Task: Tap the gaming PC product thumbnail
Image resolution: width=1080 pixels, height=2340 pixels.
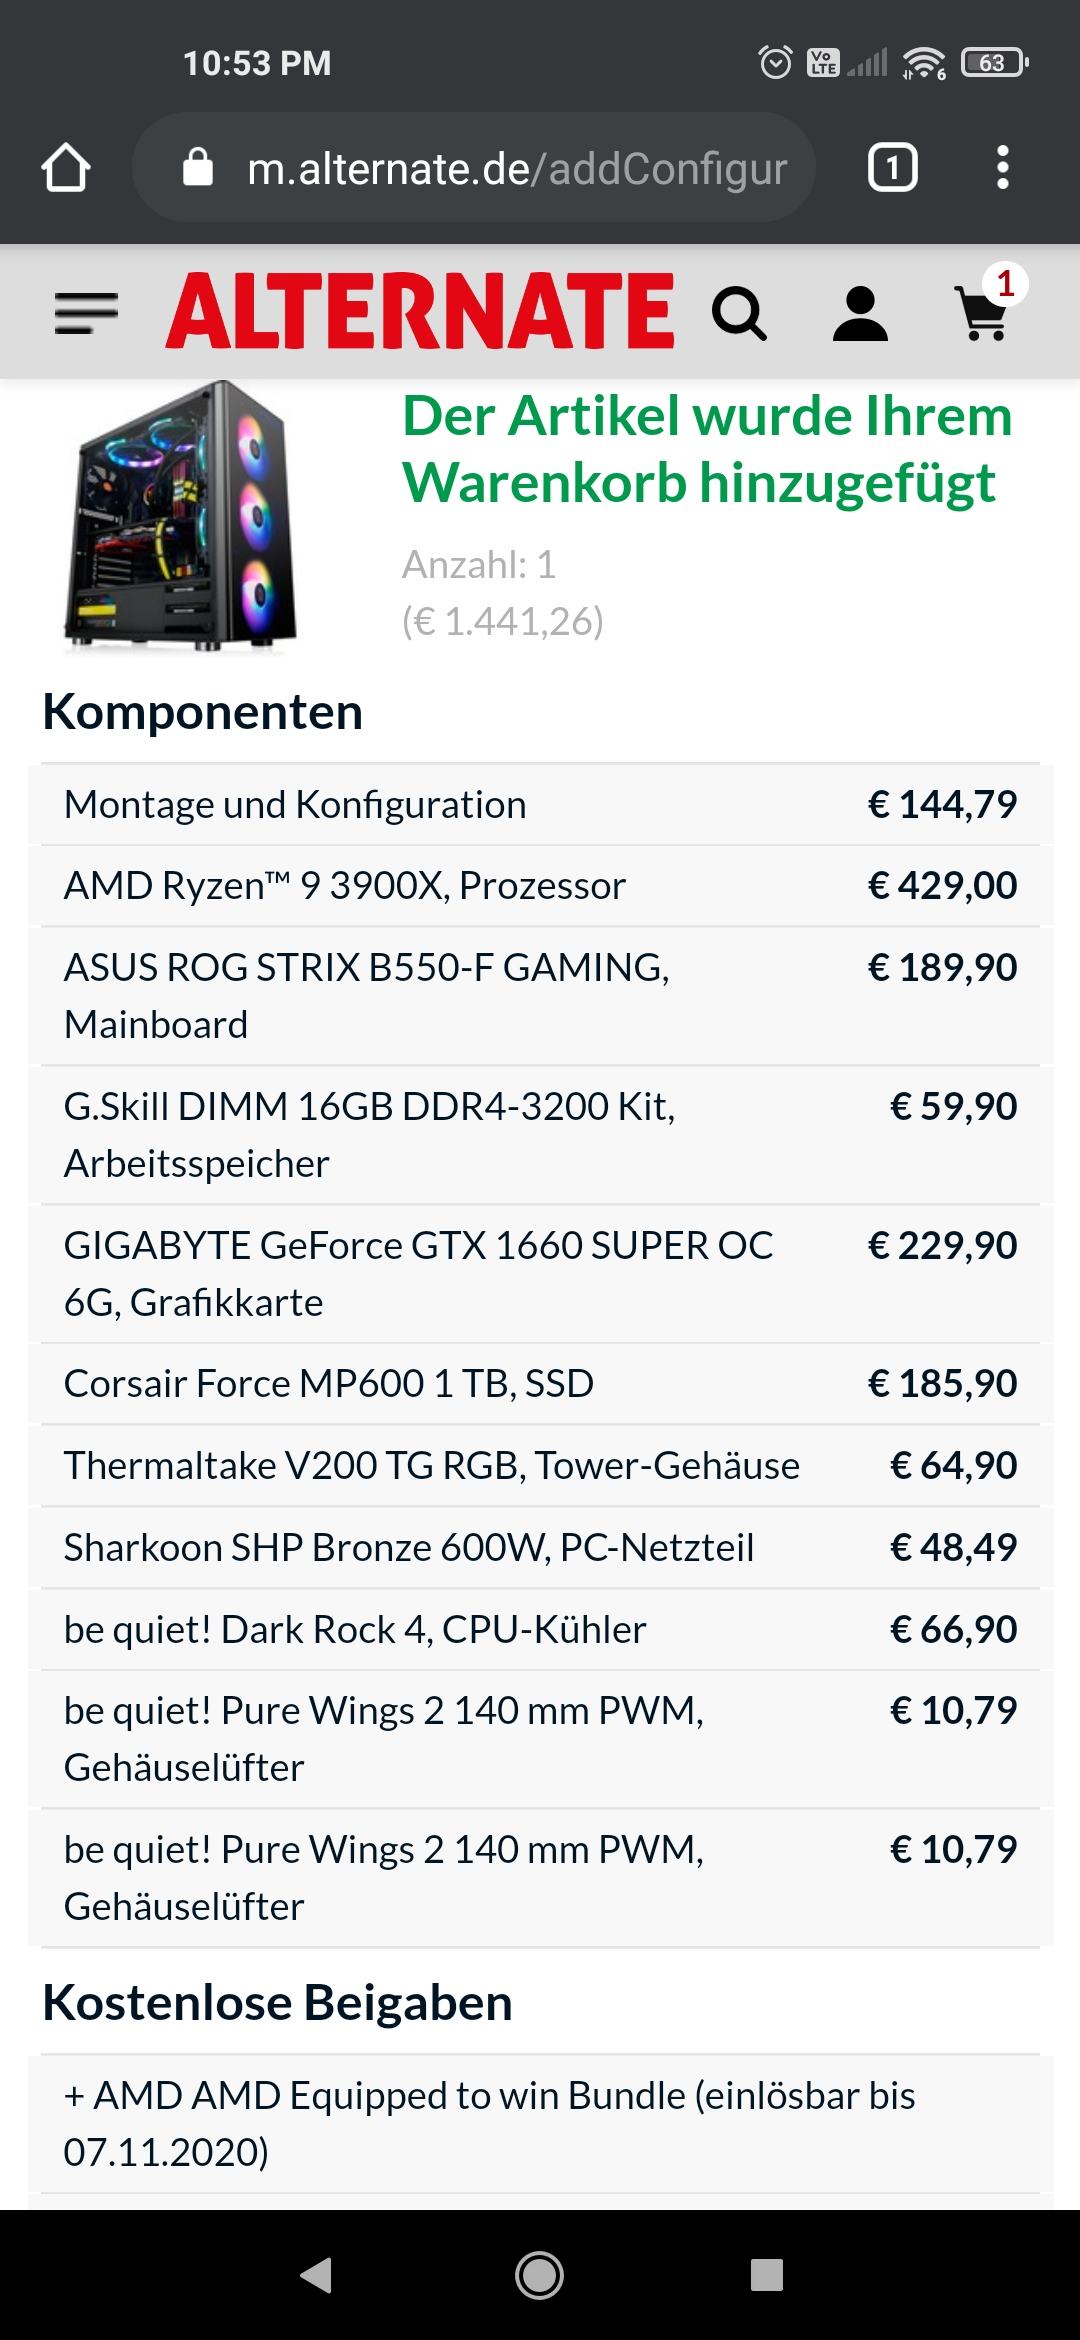Action: click(182, 518)
